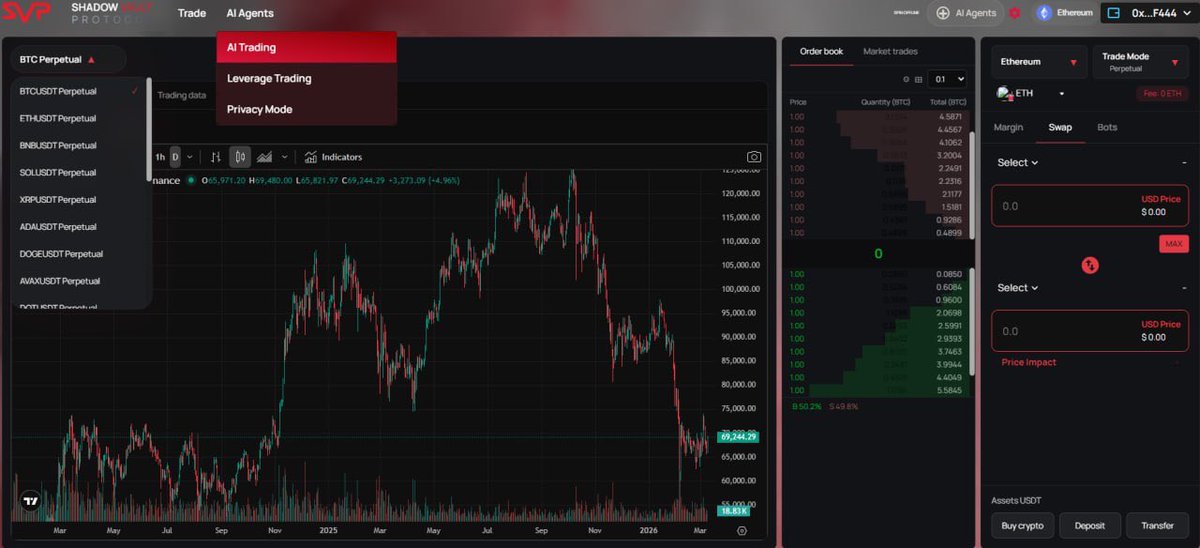The height and width of the screenshot is (548, 1200).
Task: Click the Transfer button
Action: click(1157, 525)
